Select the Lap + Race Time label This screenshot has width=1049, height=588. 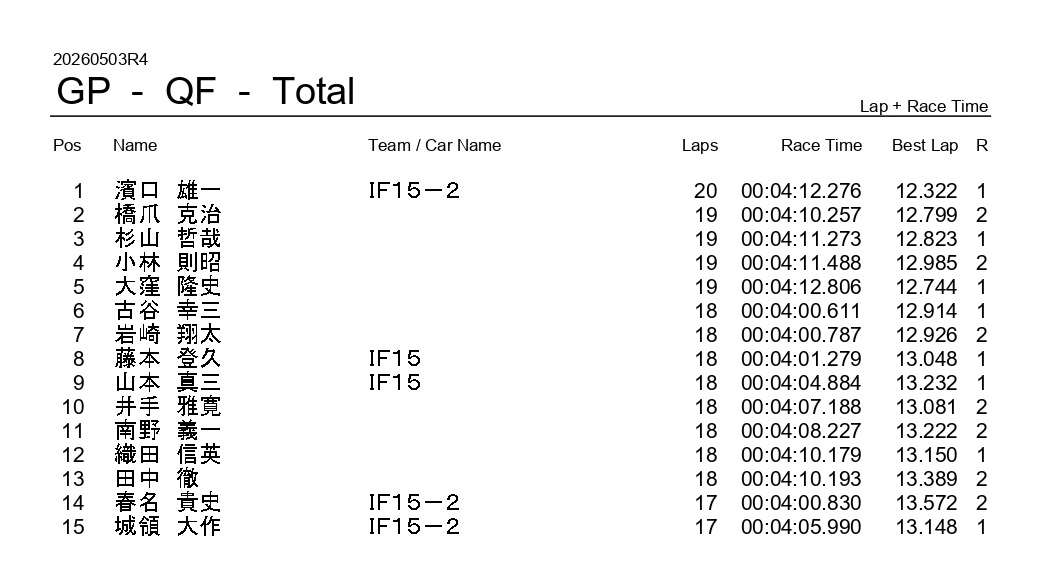click(923, 106)
